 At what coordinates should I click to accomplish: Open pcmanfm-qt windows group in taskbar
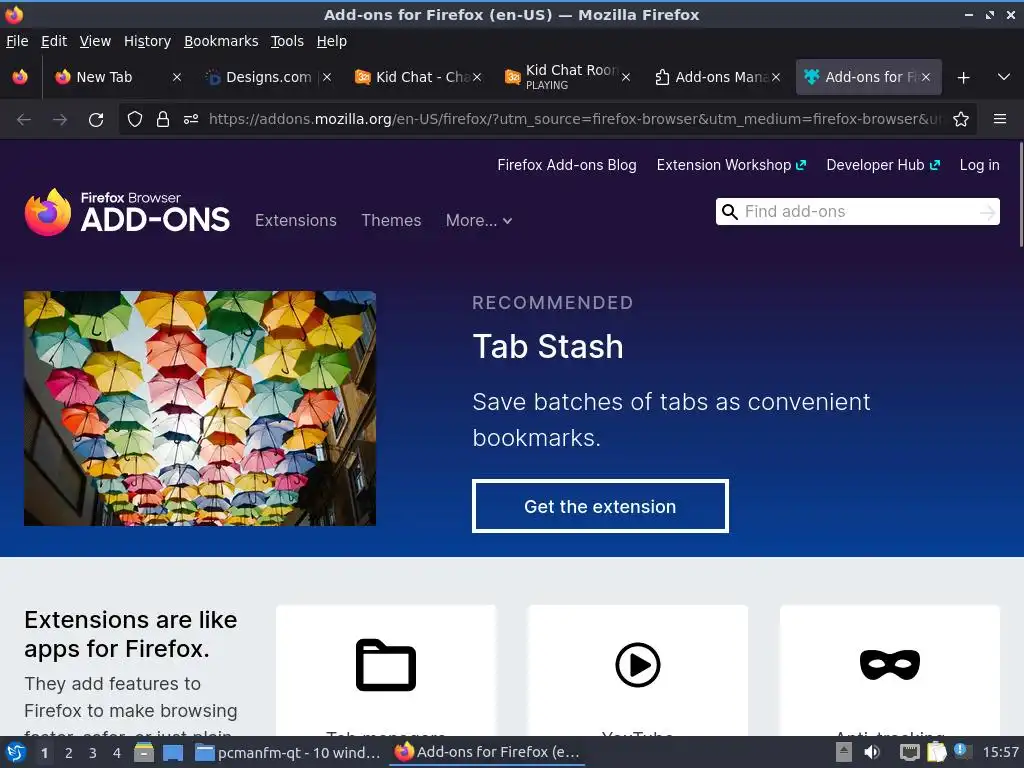tap(287, 753)
